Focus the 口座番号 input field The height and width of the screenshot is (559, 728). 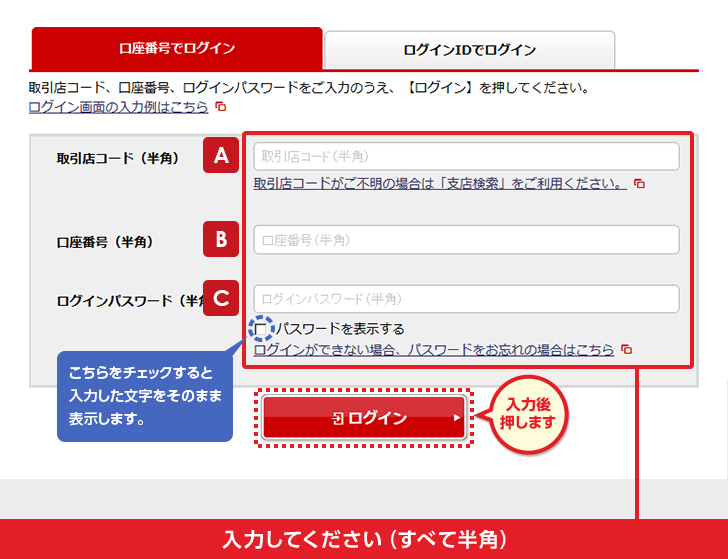click(x=466, y=240)
